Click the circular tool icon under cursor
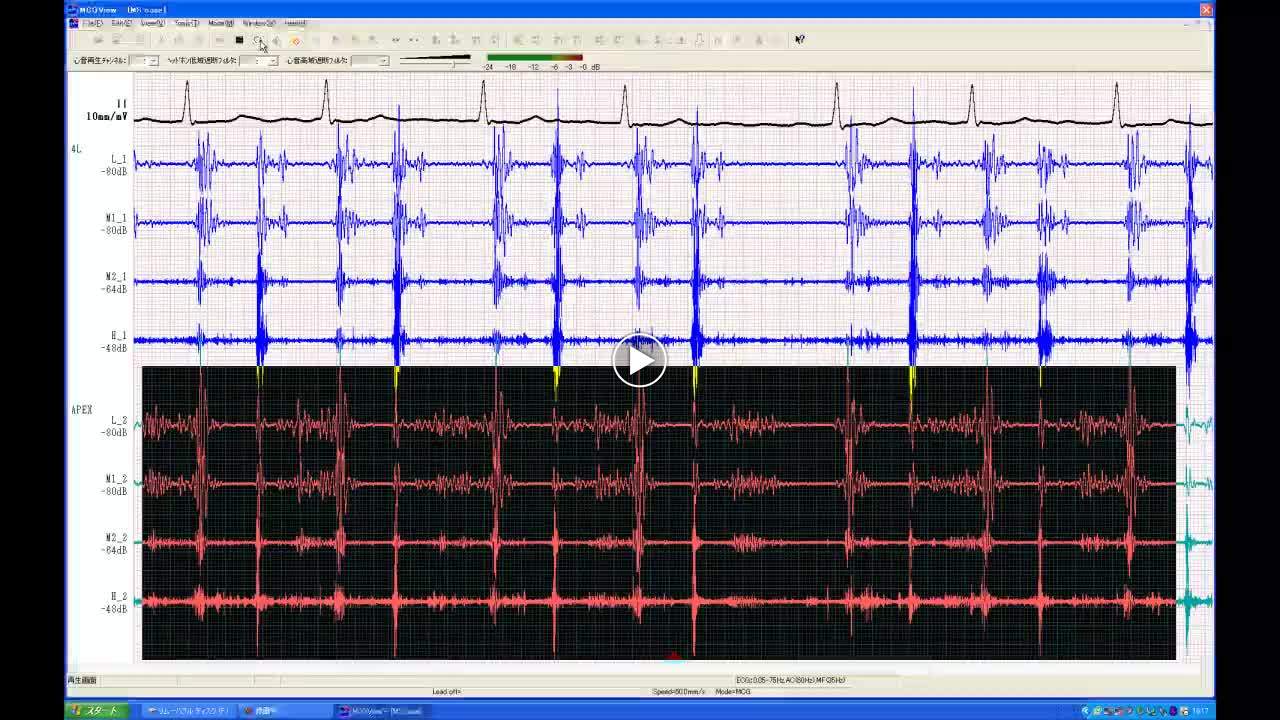This screenshot has height=720, width=1280. 258,40
